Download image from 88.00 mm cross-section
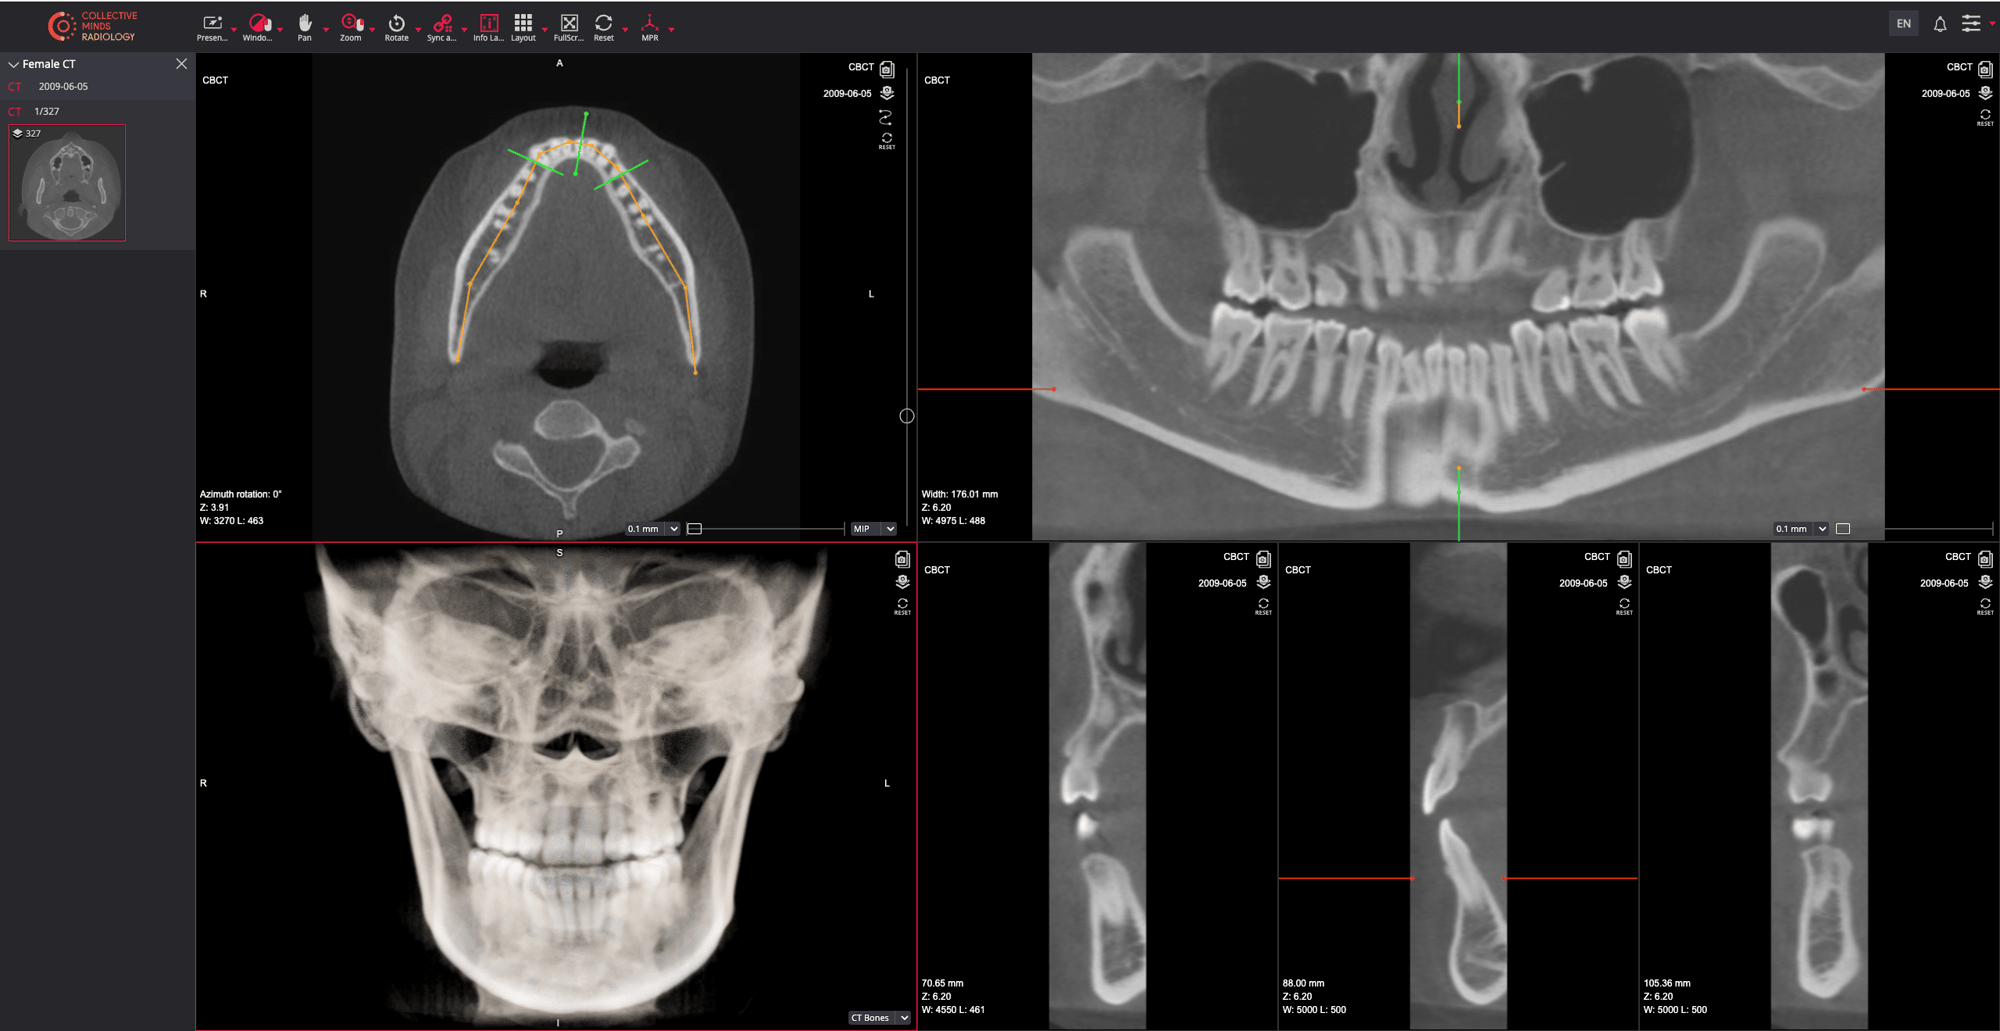Screen dimensions: 2000x1031 click(x=1624, y=582)
